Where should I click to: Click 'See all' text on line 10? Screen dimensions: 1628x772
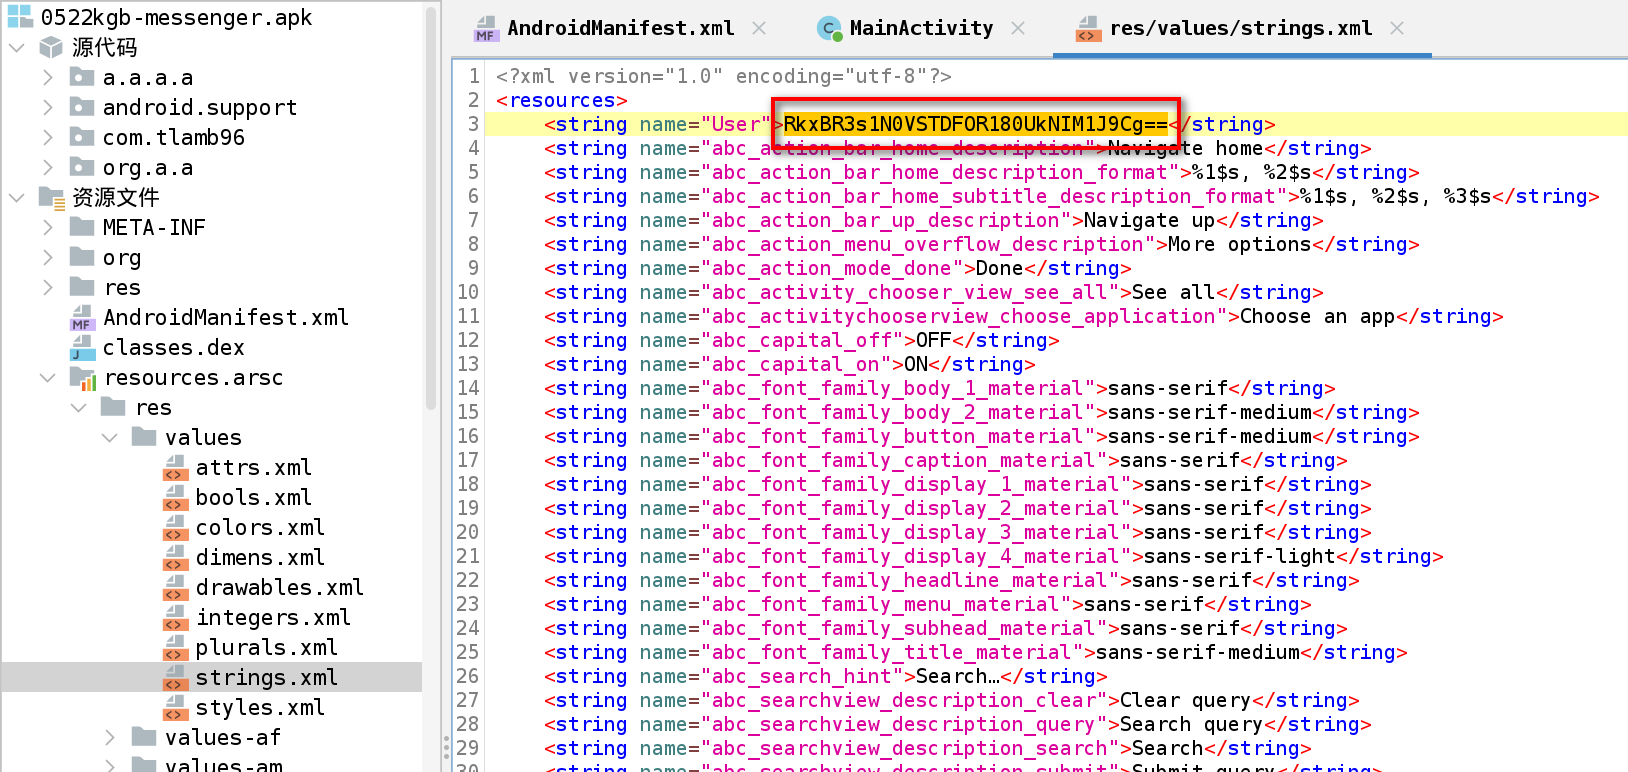click(1173, 292)
